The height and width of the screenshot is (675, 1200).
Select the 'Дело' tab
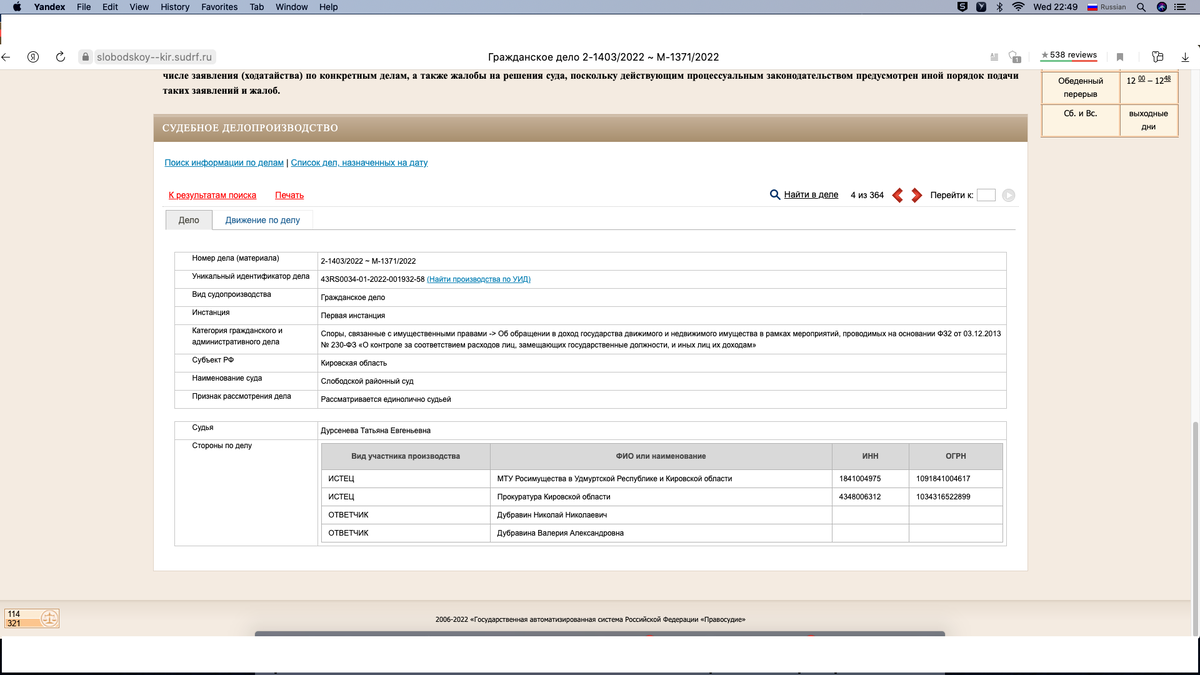[189, 220]
